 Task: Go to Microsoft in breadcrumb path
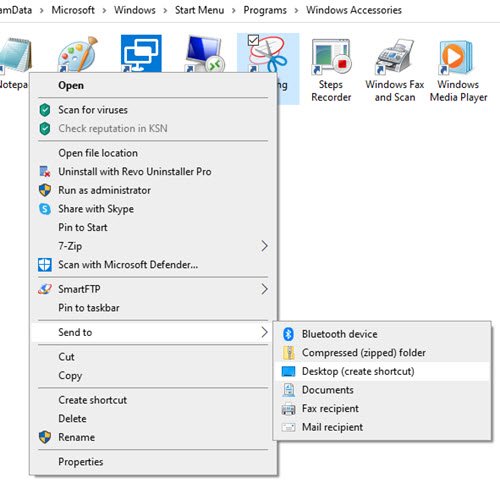click(73, 10)
